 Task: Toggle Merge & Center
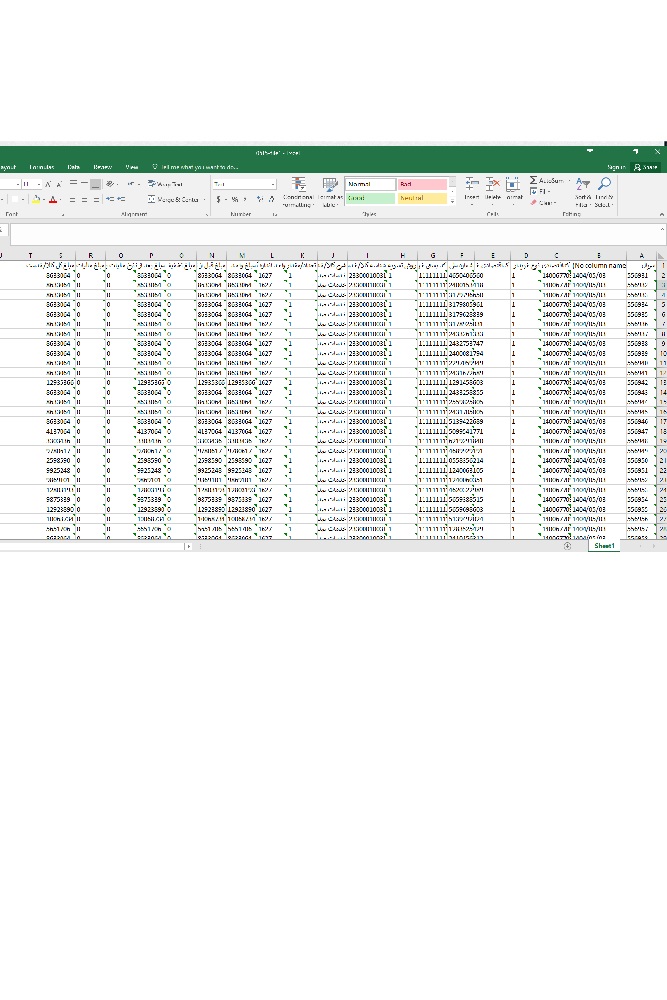pyautogui.click(x=173, y=200)
